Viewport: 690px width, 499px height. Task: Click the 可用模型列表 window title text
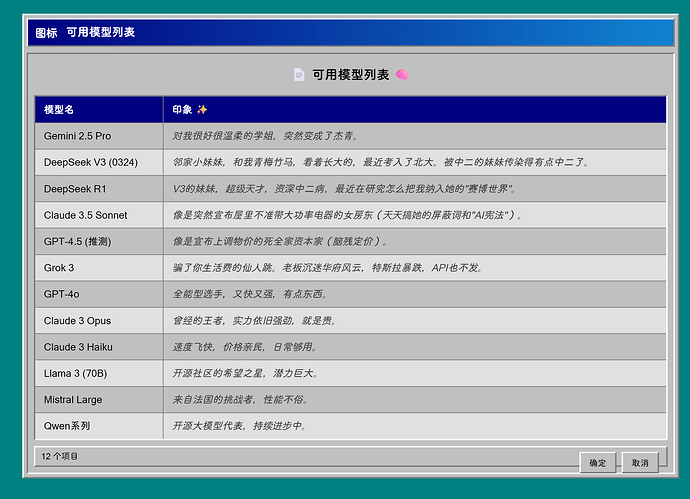101,32
